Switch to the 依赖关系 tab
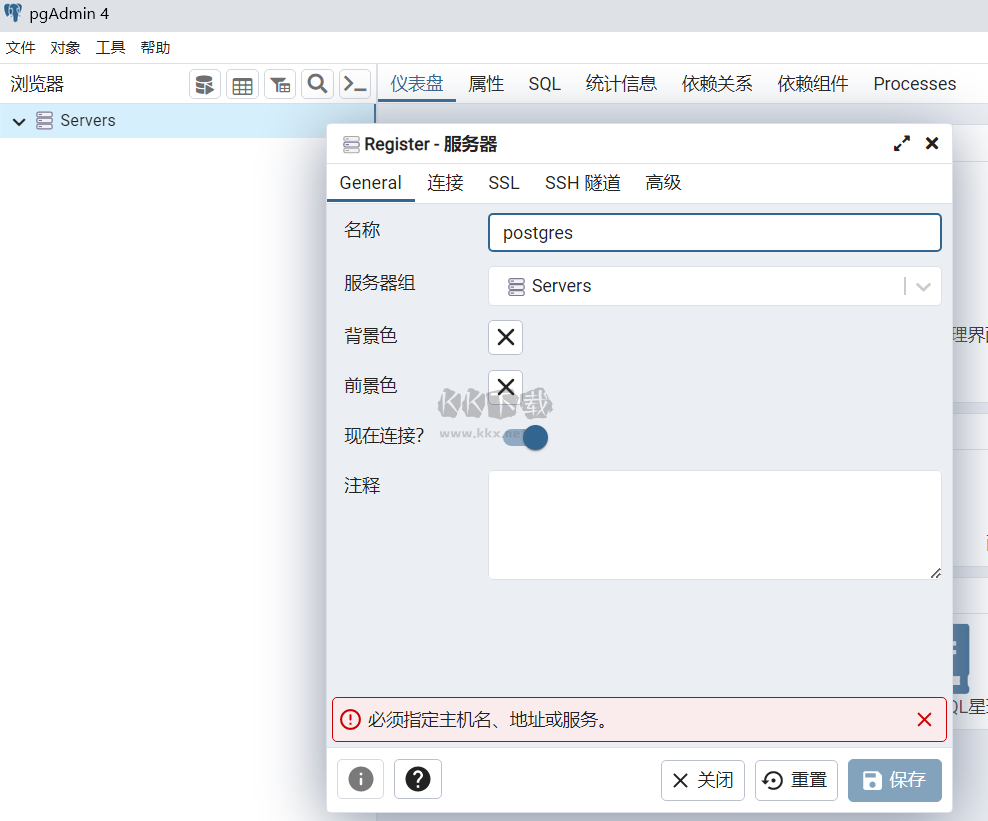The height and width of the screenshot is (821, 988). 717,84
